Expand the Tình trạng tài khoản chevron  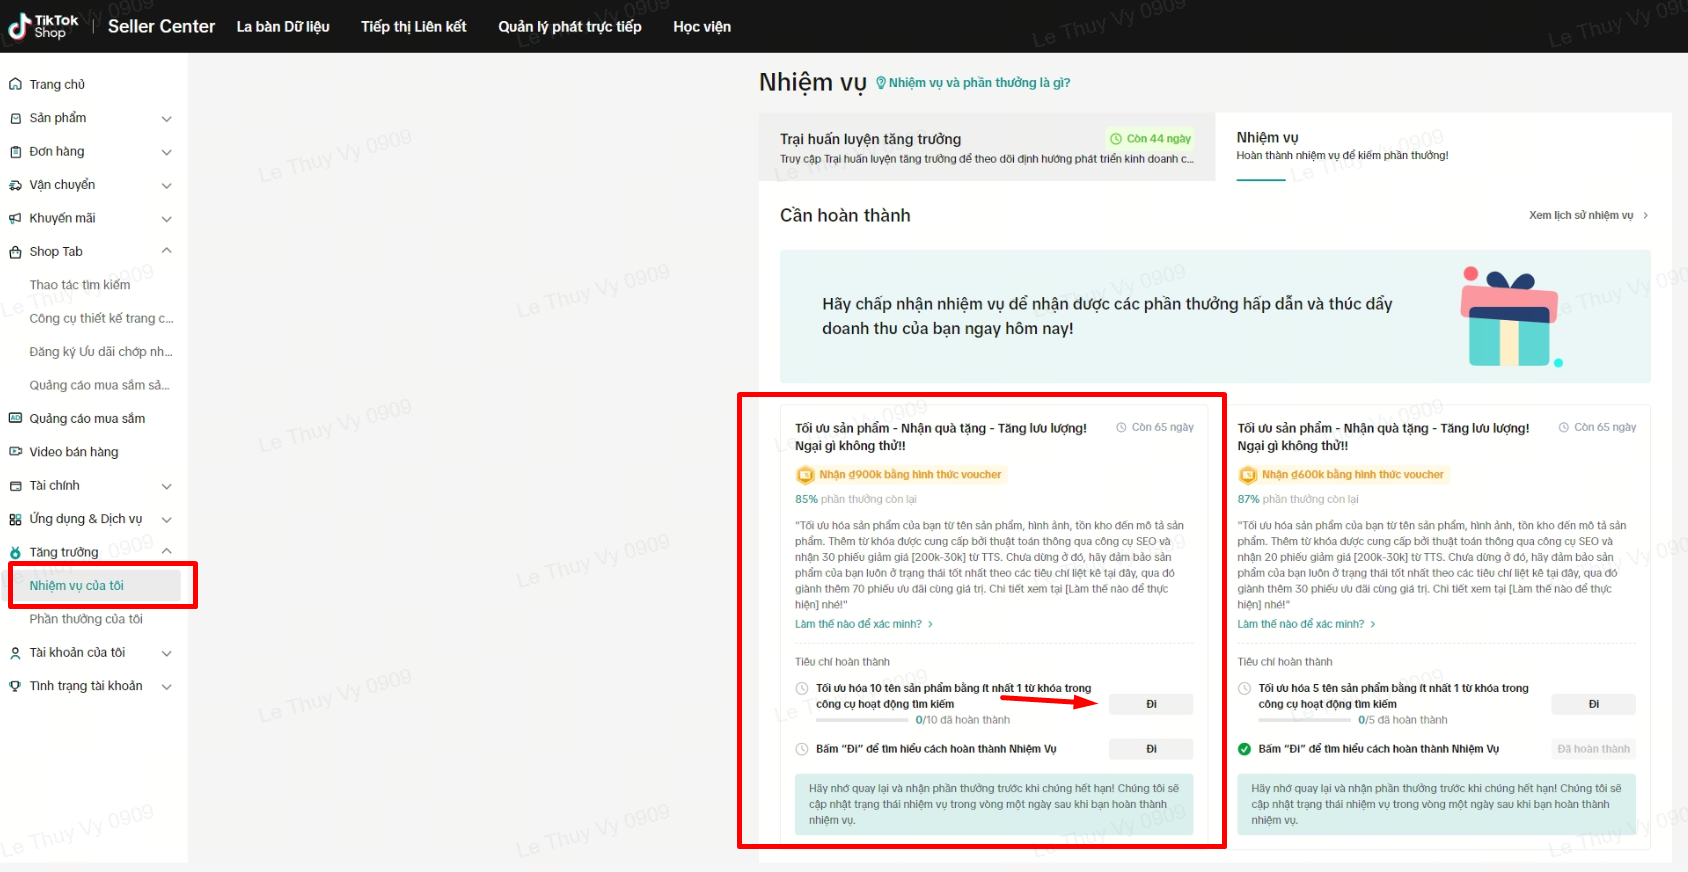click(167, 686)
